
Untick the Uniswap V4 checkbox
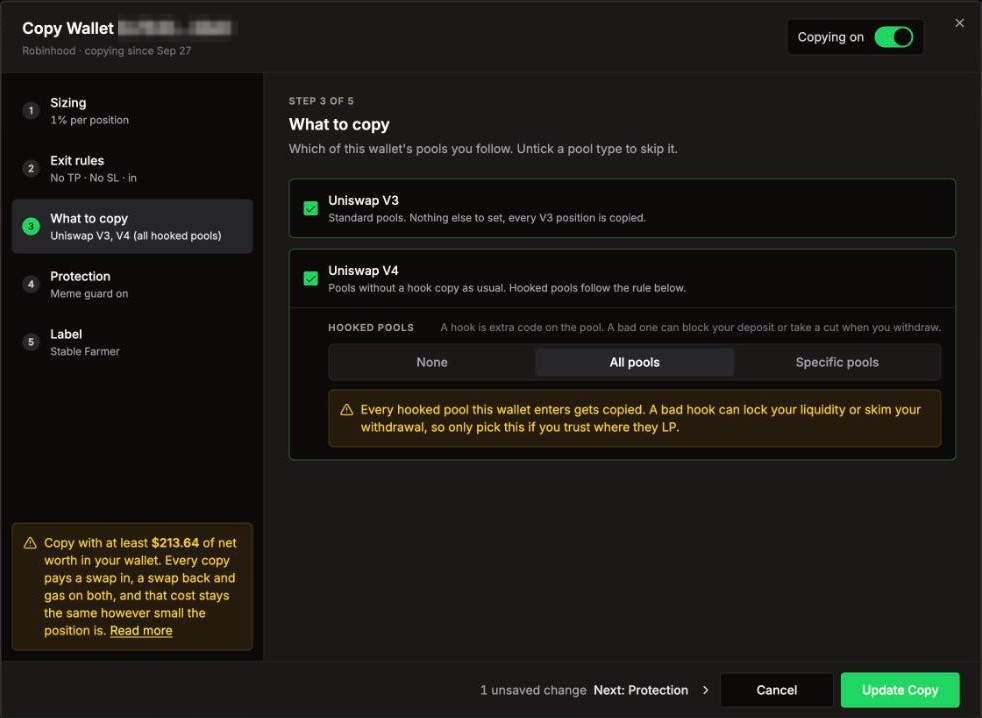[x=311, y=278]
